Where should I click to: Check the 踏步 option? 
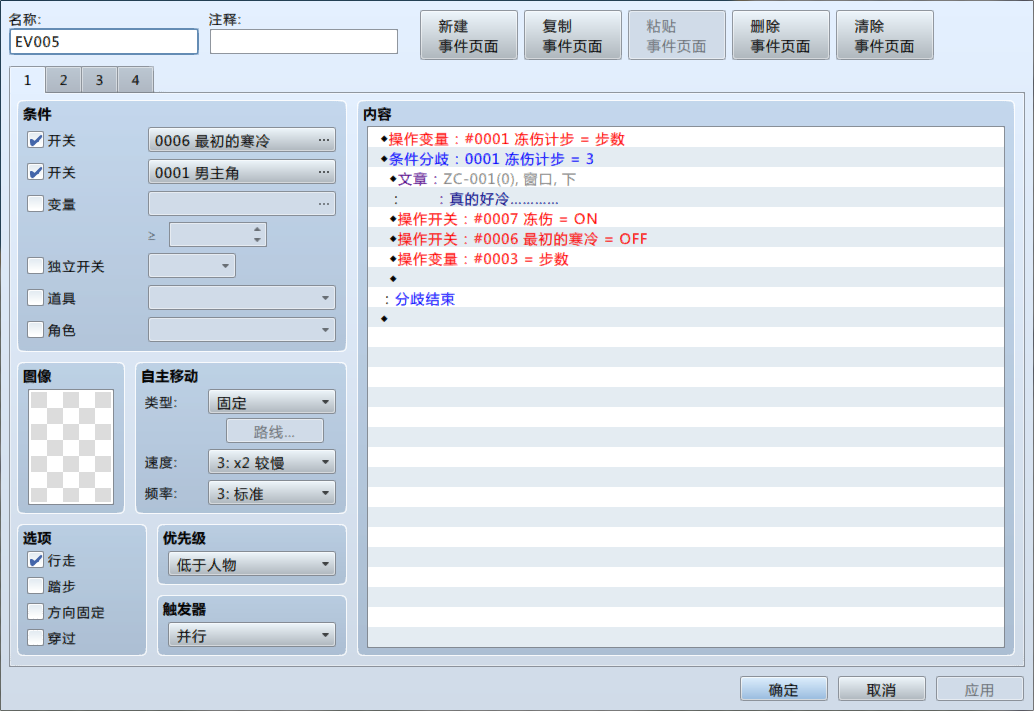click(36, 586)
